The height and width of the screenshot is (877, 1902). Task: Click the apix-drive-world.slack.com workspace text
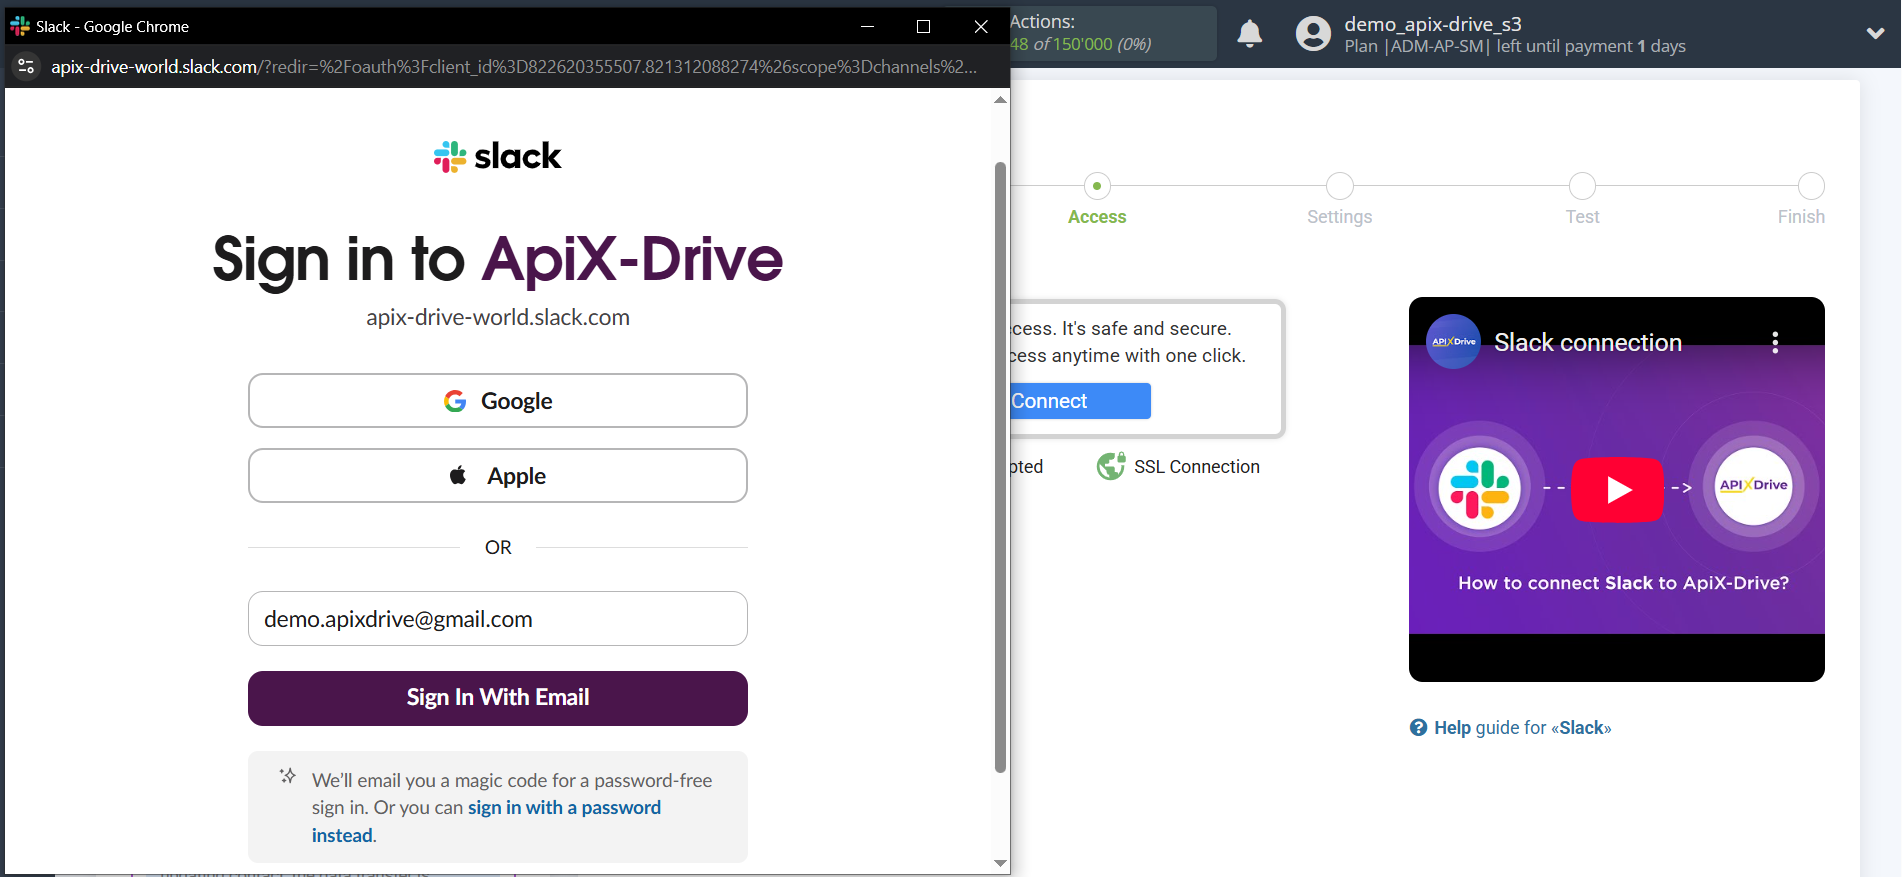point(498,318)
